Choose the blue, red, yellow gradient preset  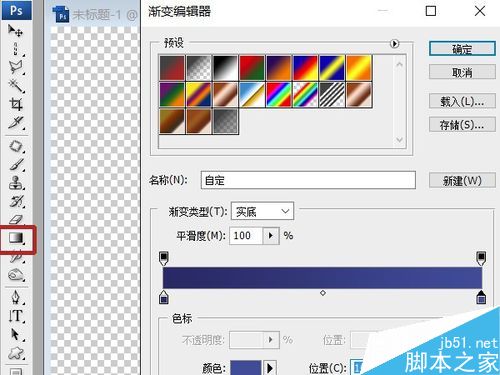(x=305, y=68)
